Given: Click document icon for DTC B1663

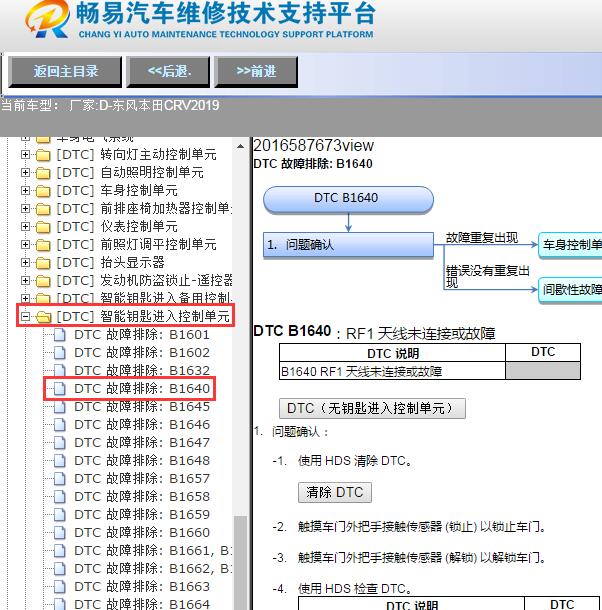Looking at the screenshot, I should (x=60, y=586).
